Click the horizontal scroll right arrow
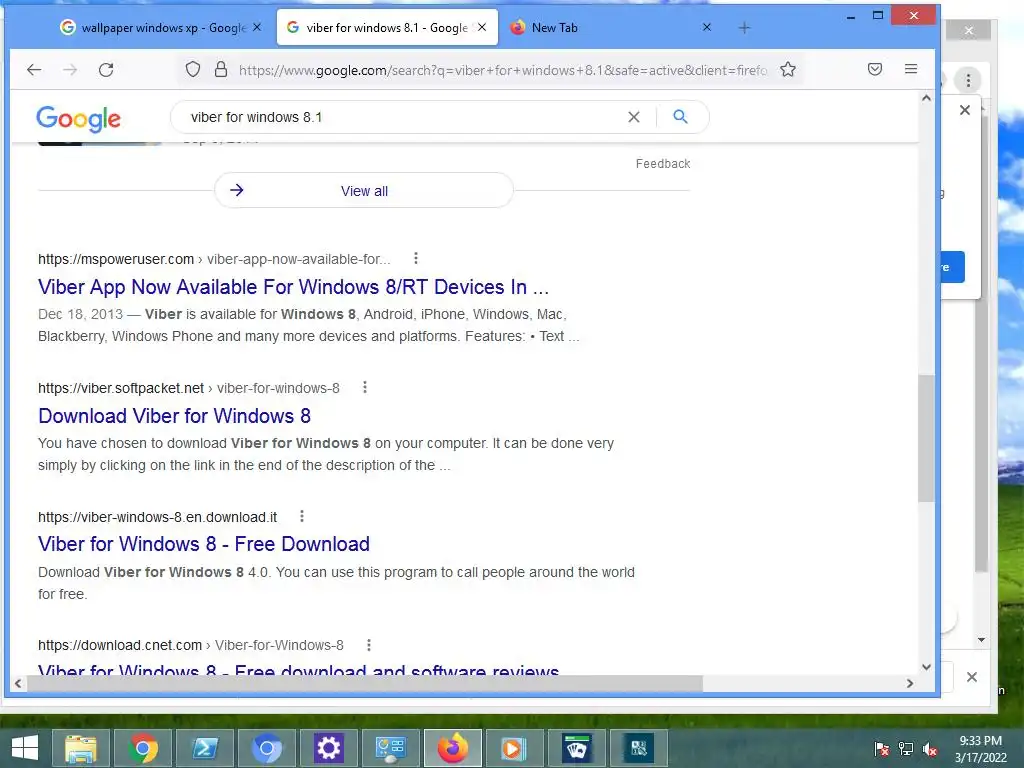The width and height of the screenshot is (1024, 768). point(910,683)
